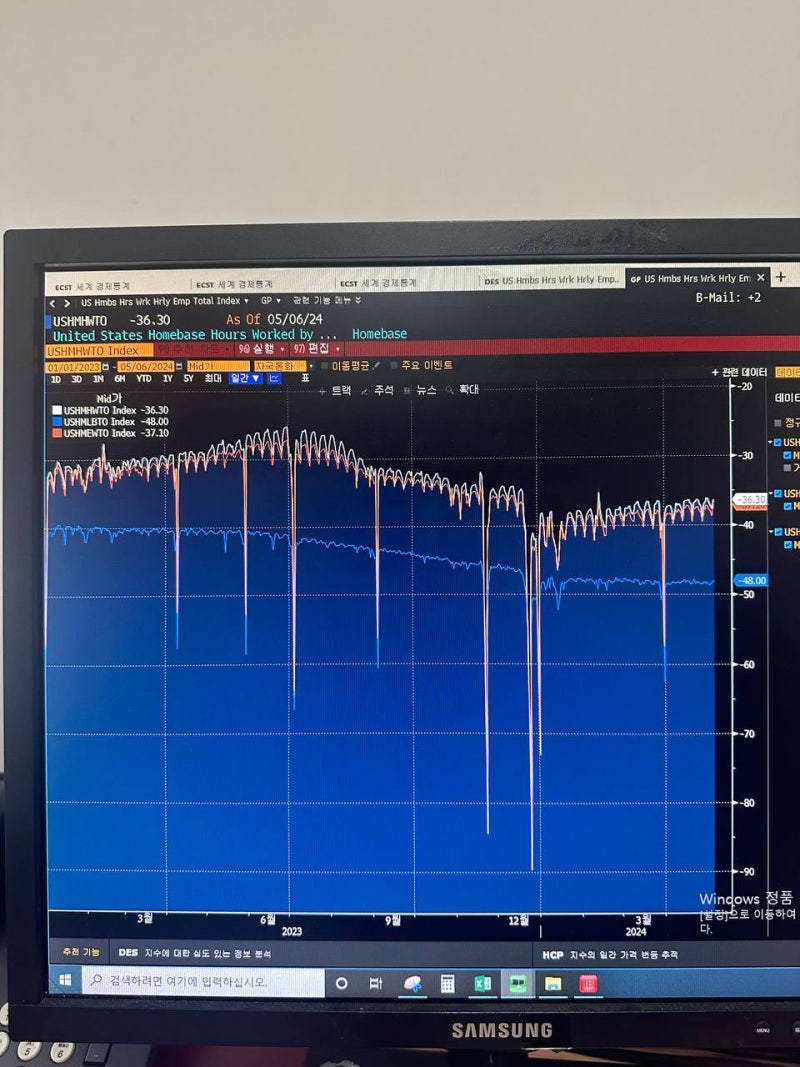Open the Calculator app from taskbar
The image size is (800, 1067).
click(447, 984)
